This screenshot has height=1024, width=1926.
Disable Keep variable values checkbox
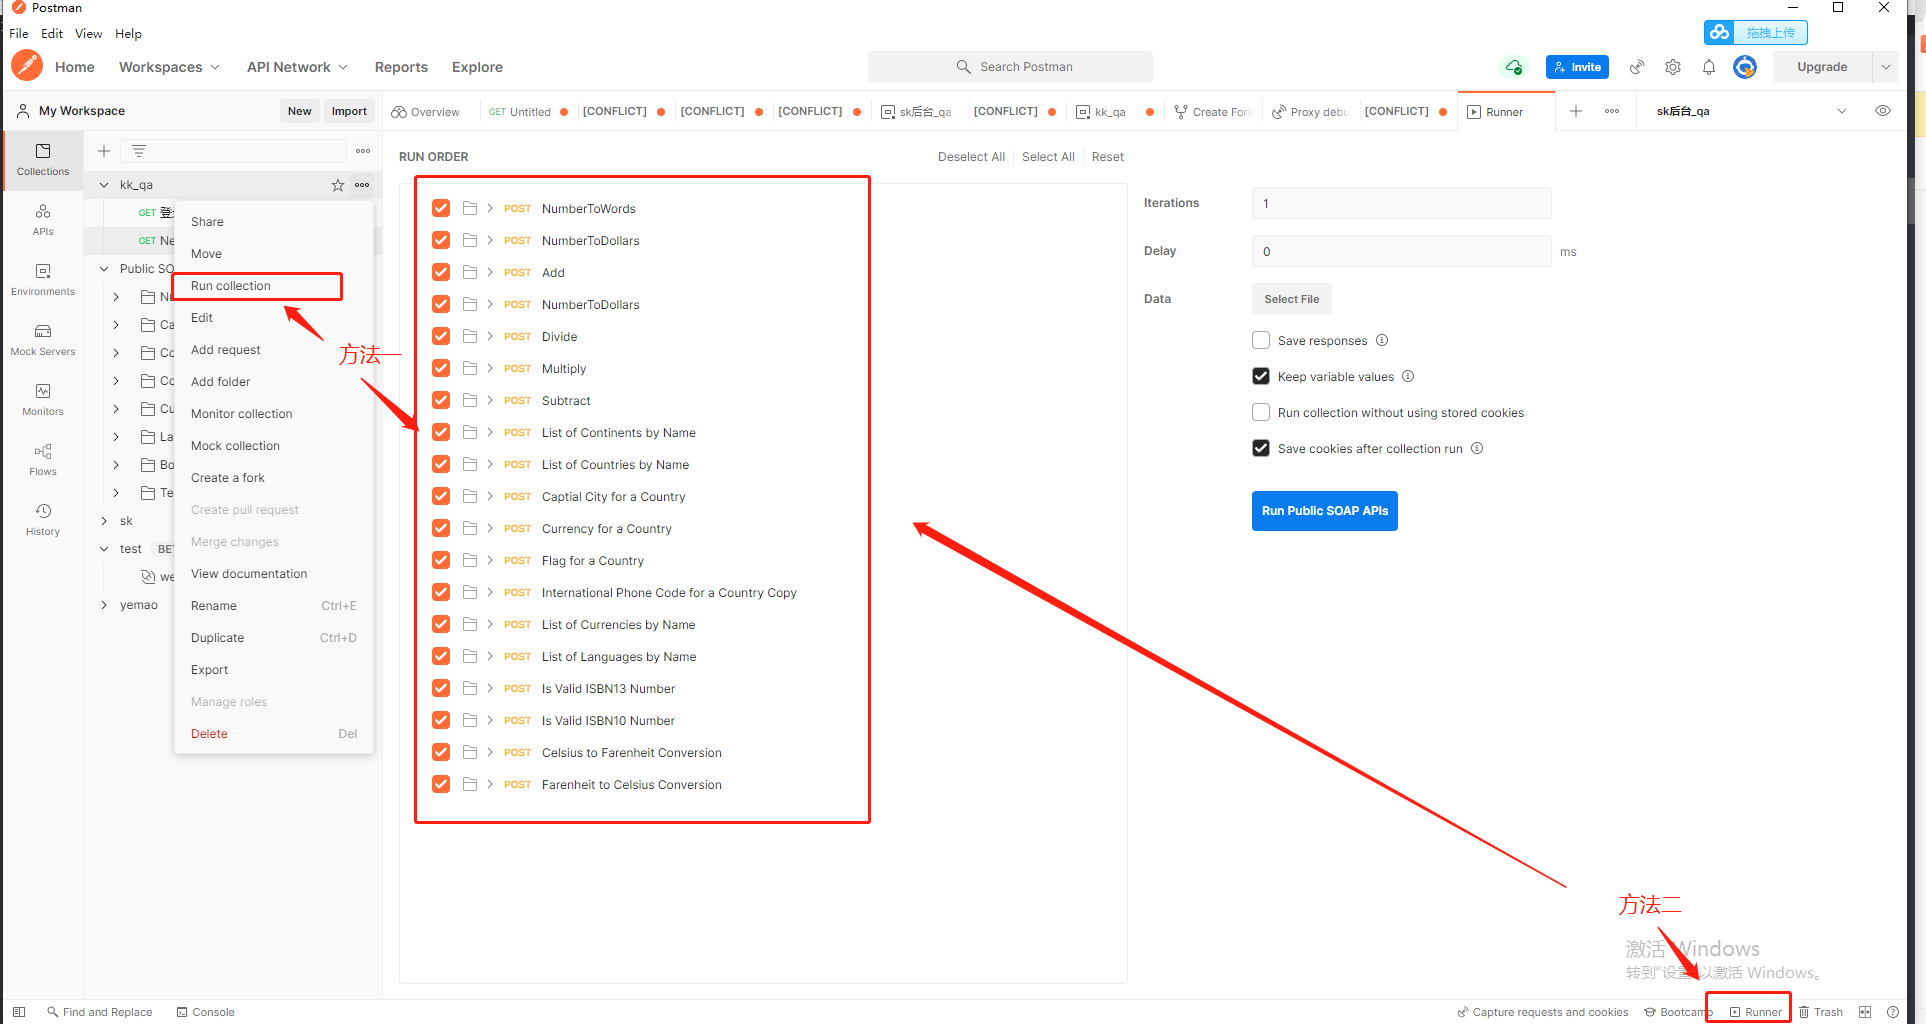tap(1261, 376)
